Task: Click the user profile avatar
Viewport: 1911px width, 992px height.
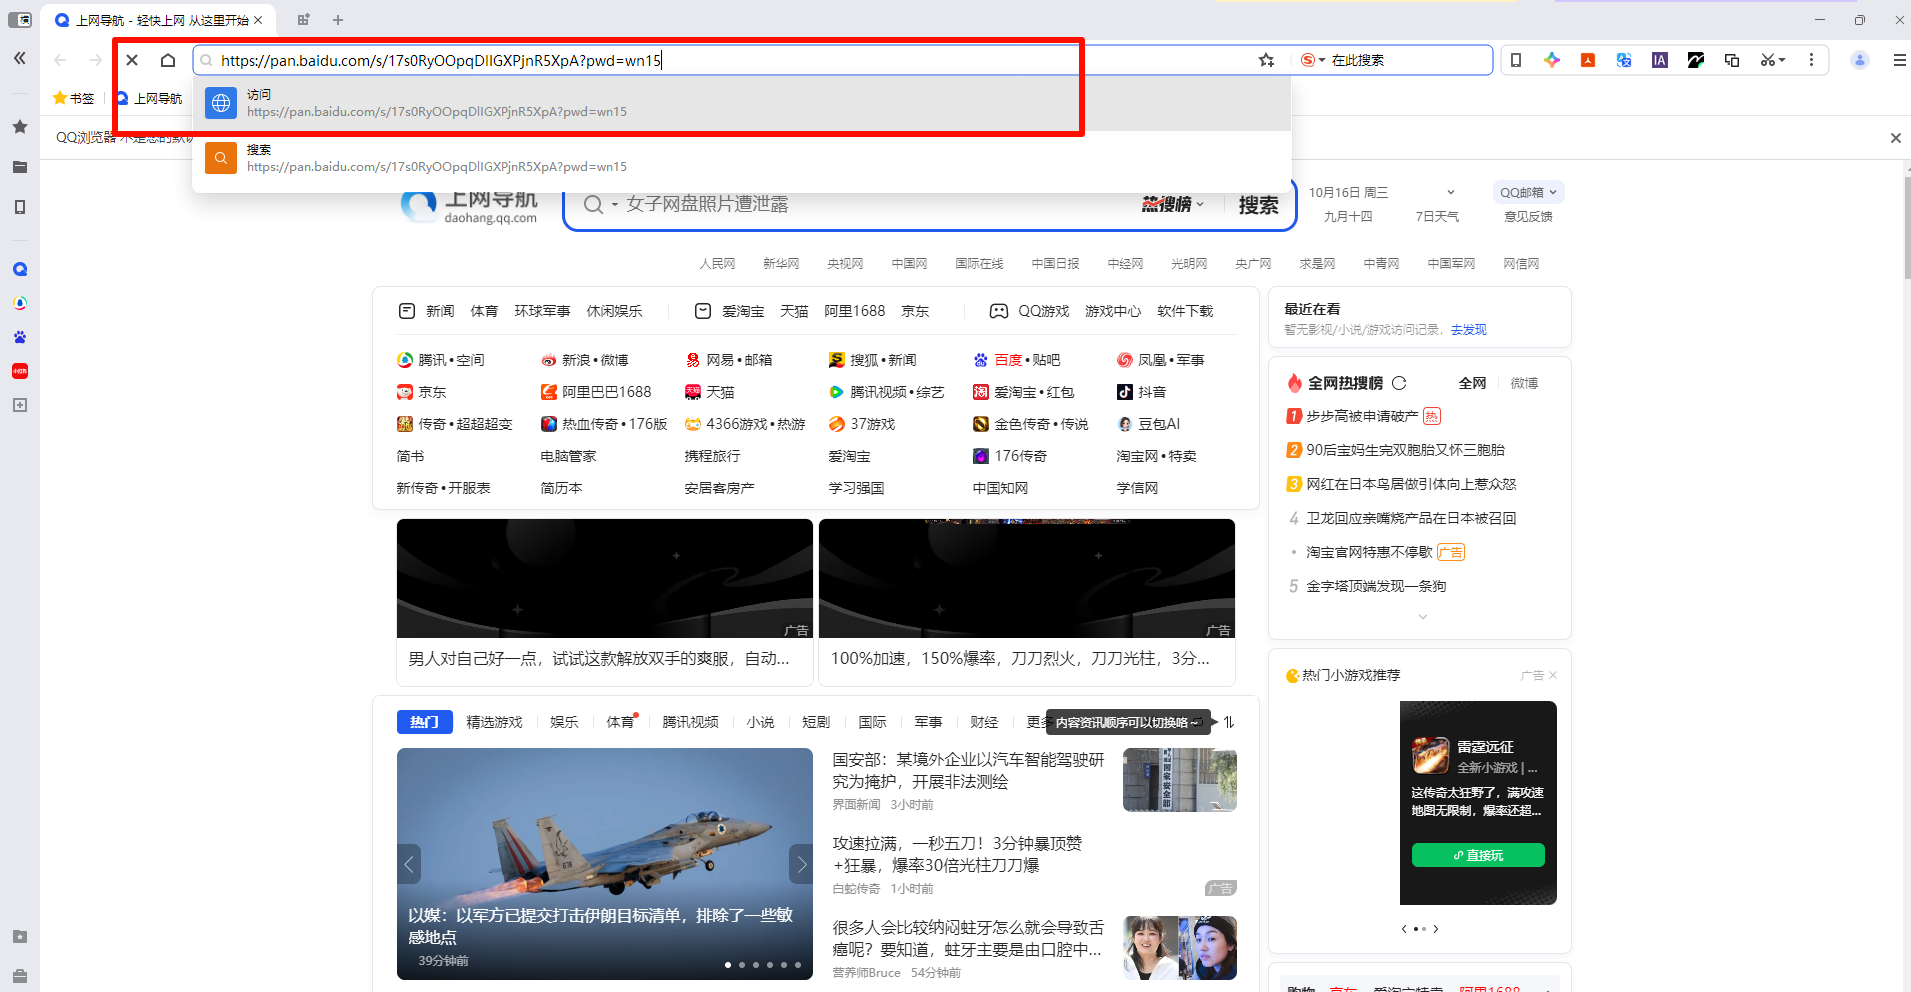Action: (1860, 60)
